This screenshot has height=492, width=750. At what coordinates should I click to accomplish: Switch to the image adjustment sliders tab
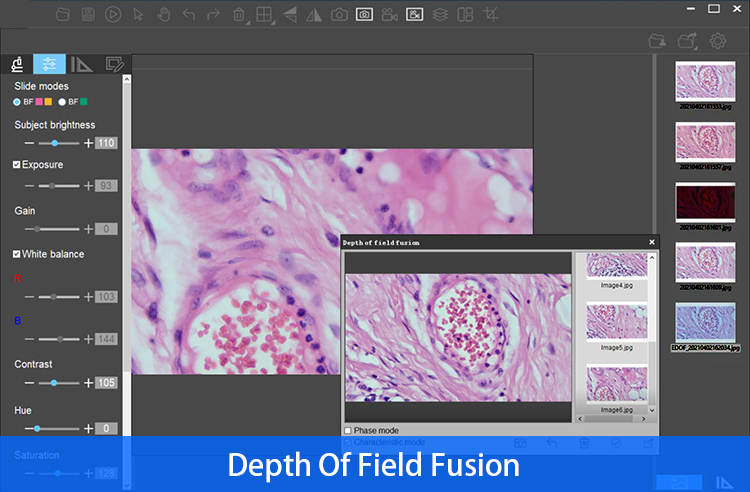[x=49, y=64]
